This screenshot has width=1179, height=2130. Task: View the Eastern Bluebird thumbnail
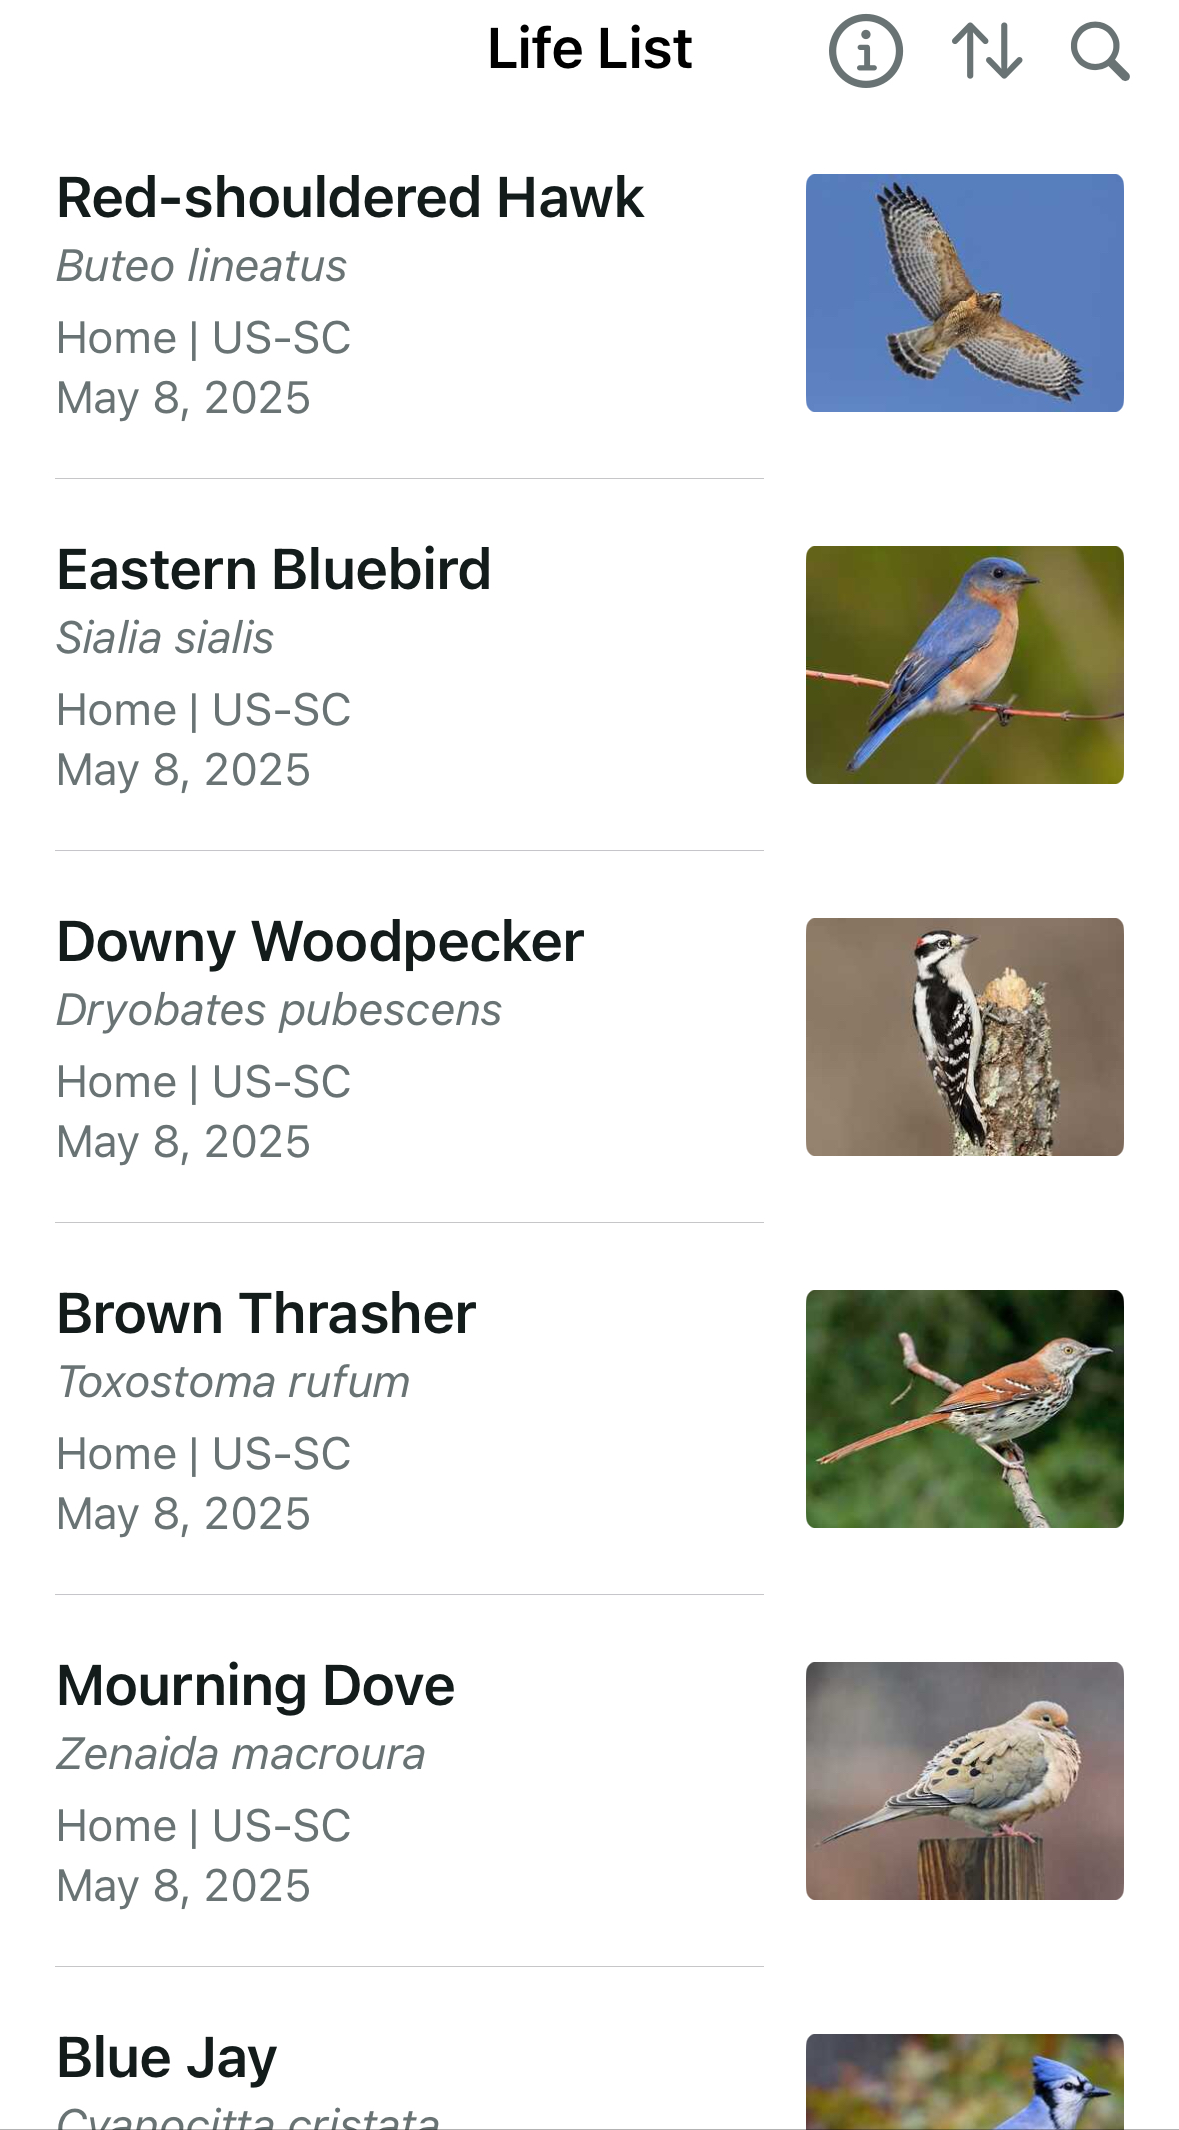tap(964, 665)
